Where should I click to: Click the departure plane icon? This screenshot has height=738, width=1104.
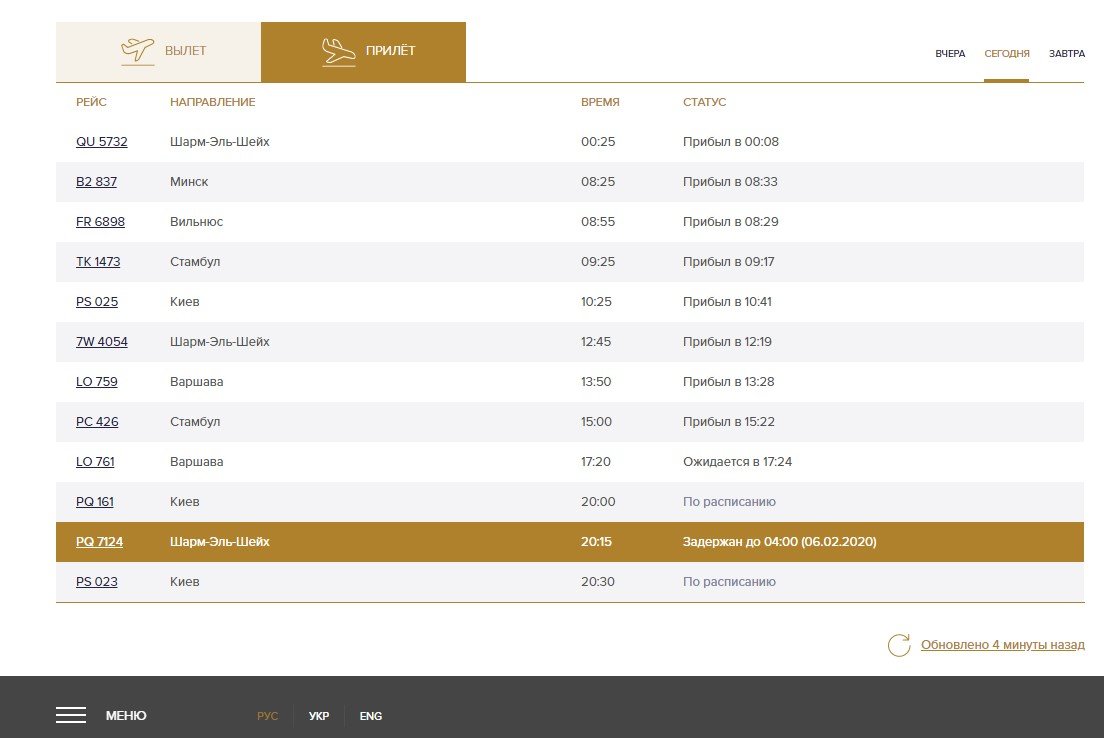[137, 51]
